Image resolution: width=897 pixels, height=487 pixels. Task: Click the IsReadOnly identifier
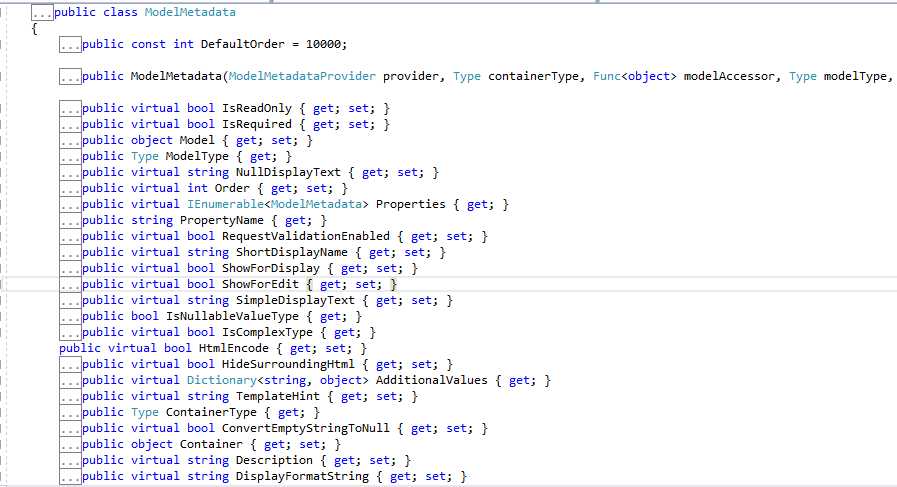[257, 108]
